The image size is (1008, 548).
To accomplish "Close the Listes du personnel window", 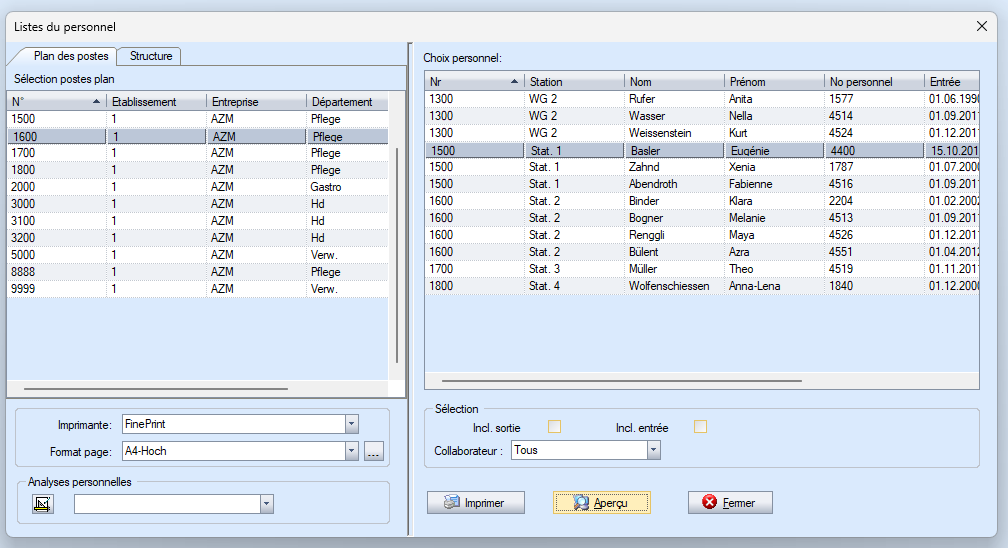I will pyautogui.click(x=981, y=26).
